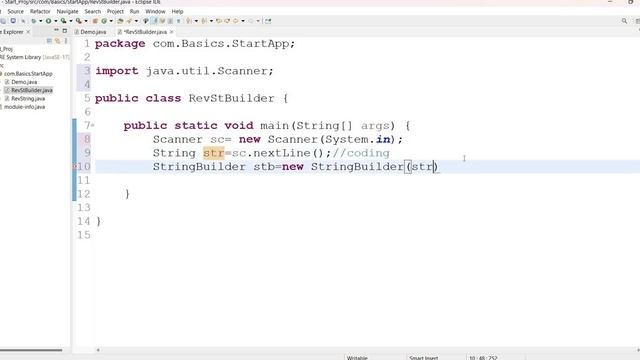Click the magnifier search icon at top right
The image size is (640, 360).
(624, 21)
